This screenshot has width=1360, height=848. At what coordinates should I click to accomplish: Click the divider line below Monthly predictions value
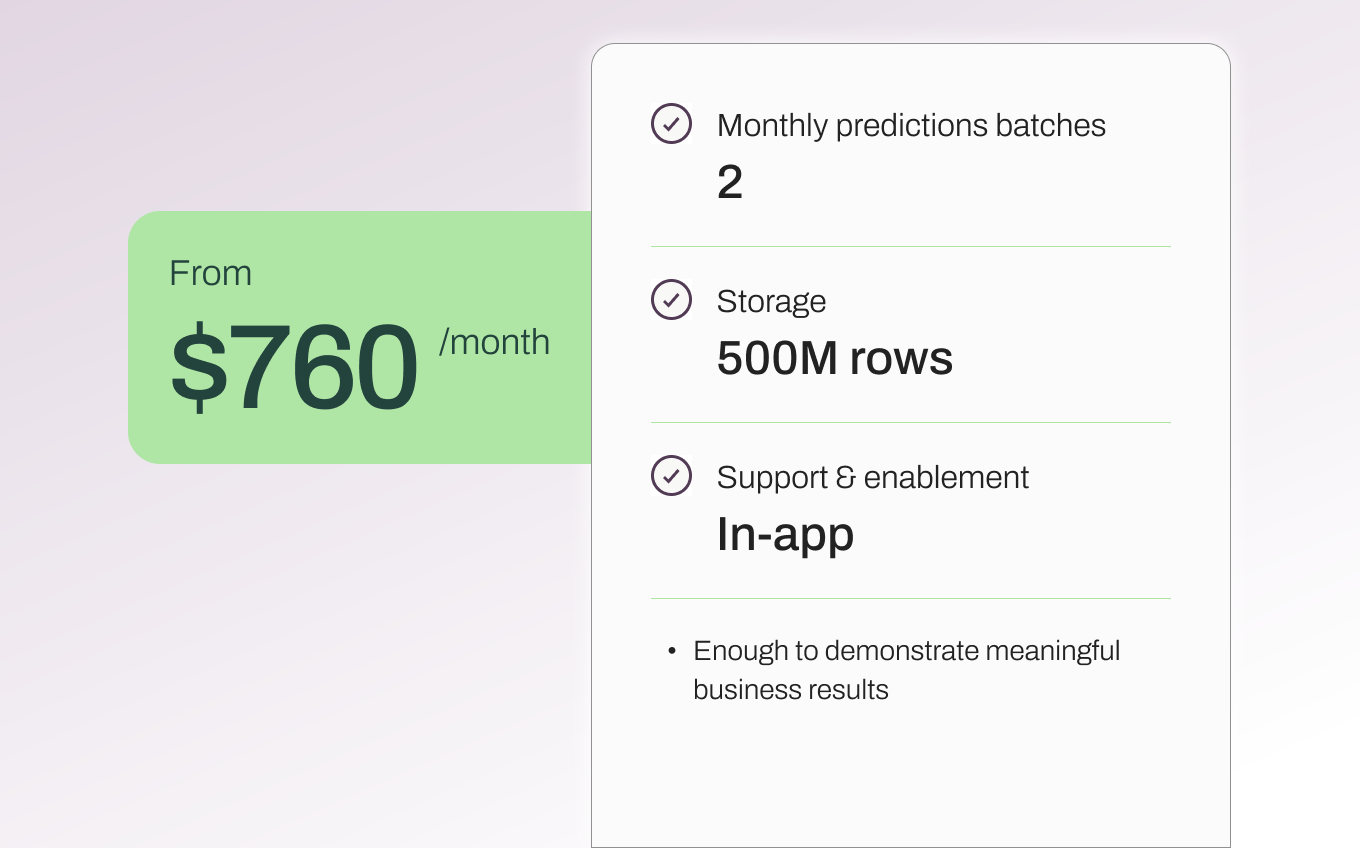click(x=910, y=246)
